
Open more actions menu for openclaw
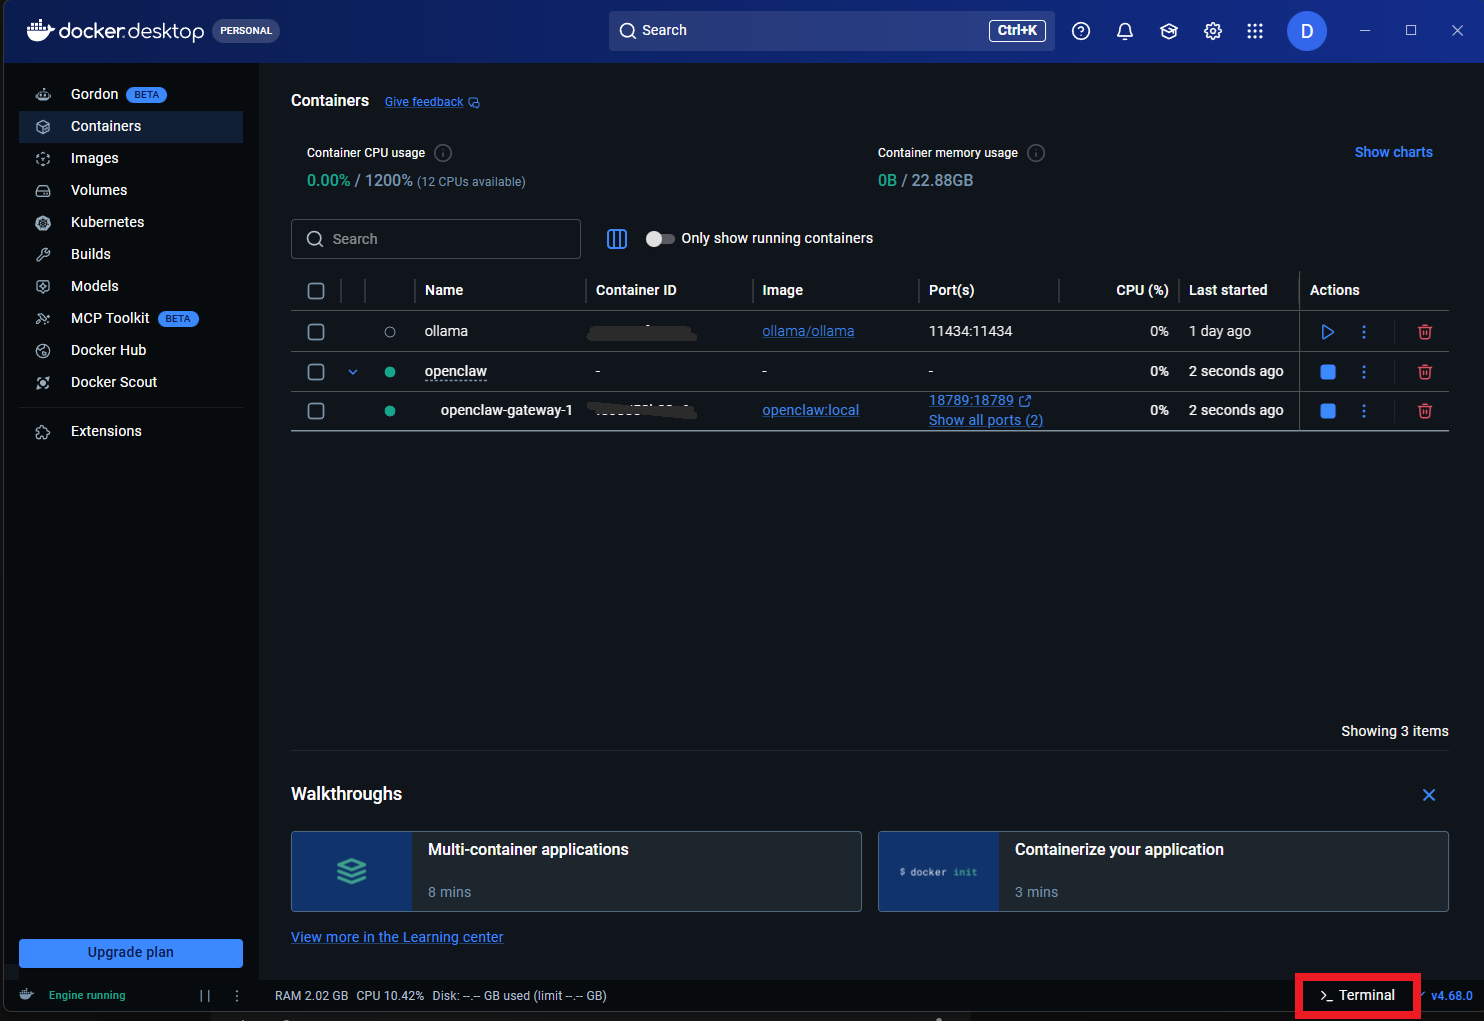1364,372
